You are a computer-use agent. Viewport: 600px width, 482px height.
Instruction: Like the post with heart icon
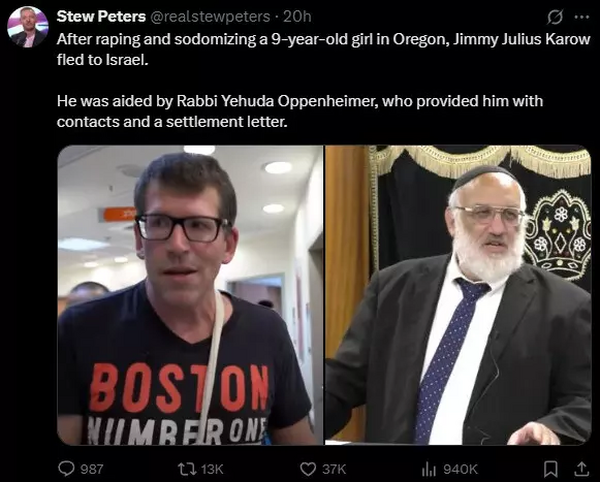point(308,469)
